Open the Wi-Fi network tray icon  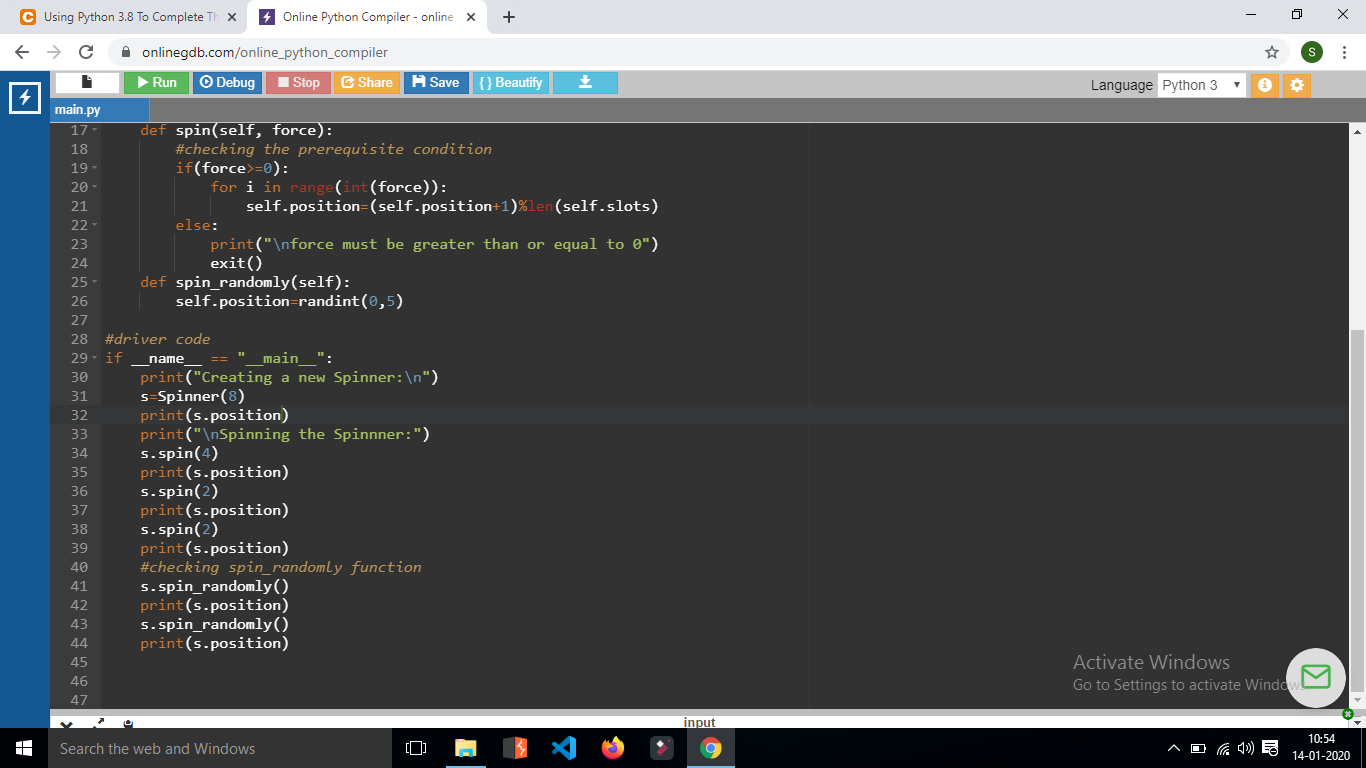pyautogui.click(x=1222, y=748)
